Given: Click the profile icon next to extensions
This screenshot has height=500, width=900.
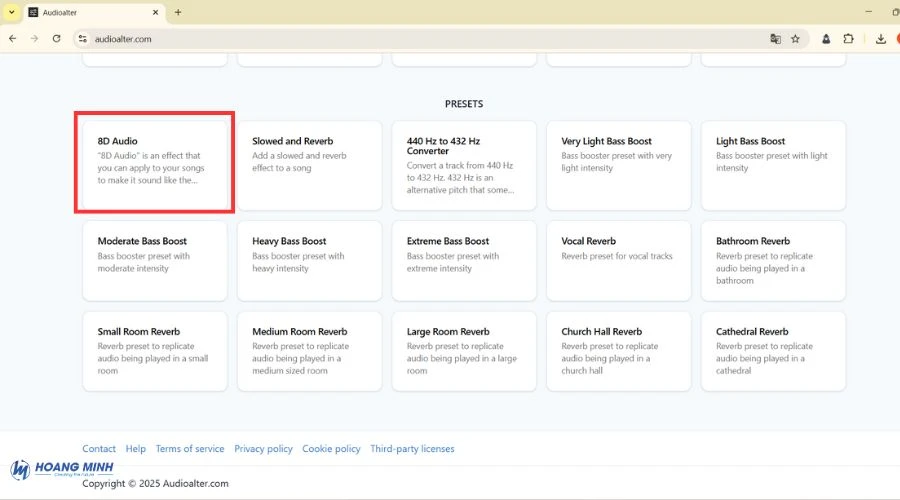Looking at the screenshot, I should [826, 39].
